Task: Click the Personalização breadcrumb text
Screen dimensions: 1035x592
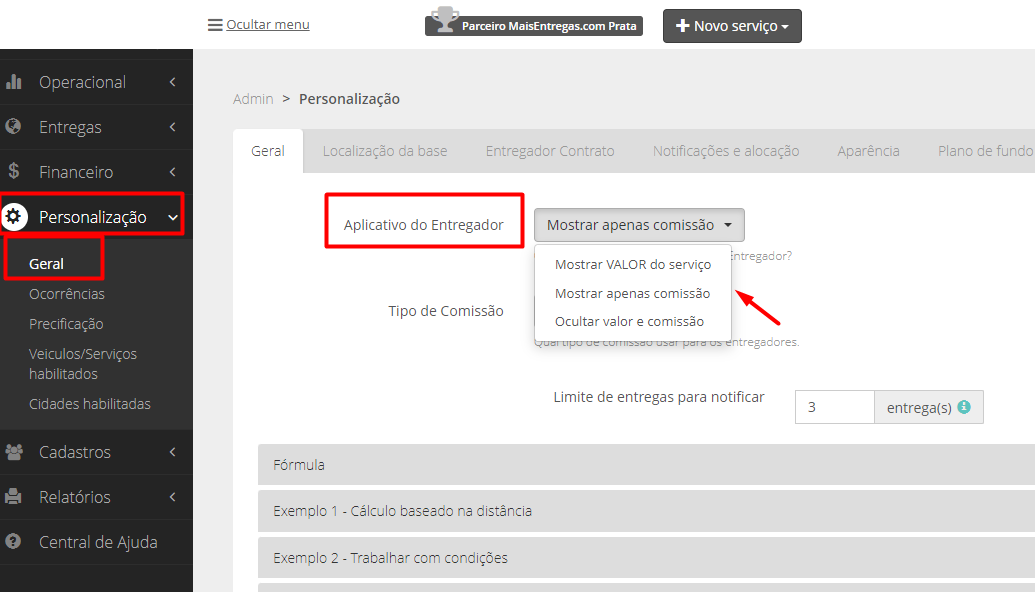Action: 349,99
